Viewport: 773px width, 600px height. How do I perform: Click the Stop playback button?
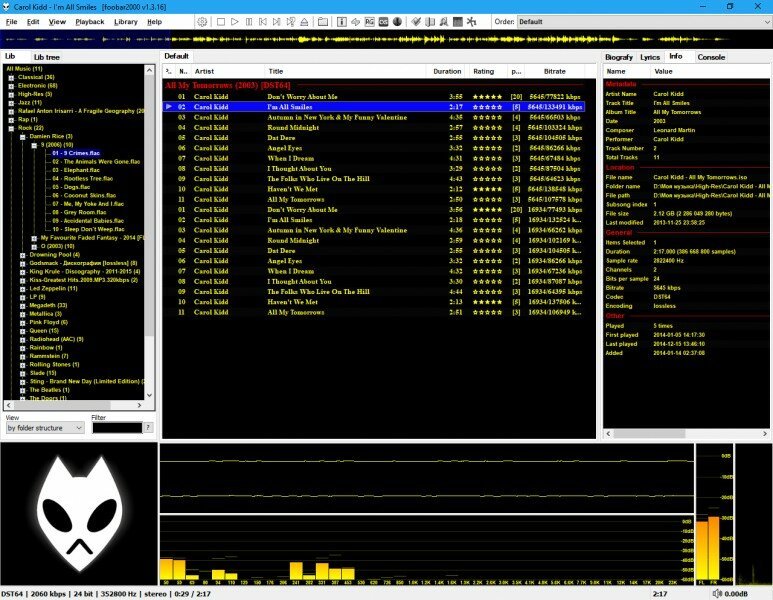[x=221, y=21]
